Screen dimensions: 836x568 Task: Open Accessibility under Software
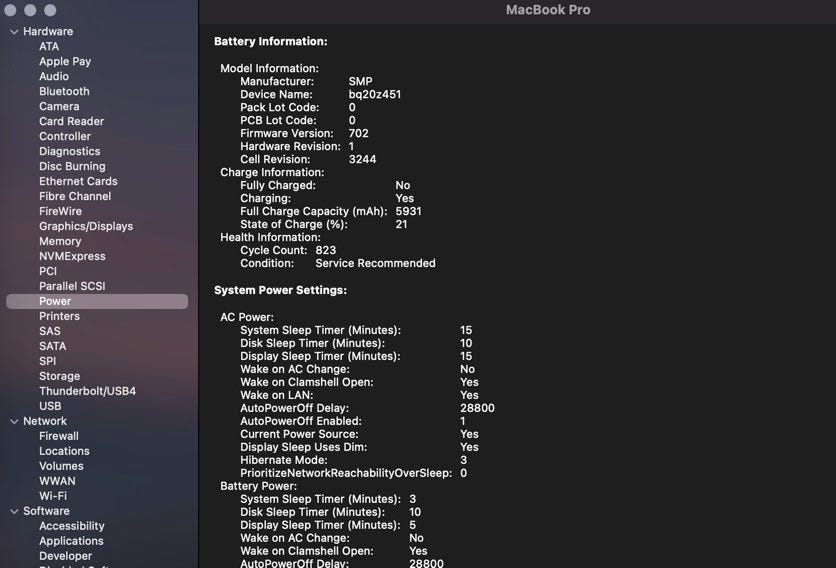(x=71, y=526)
